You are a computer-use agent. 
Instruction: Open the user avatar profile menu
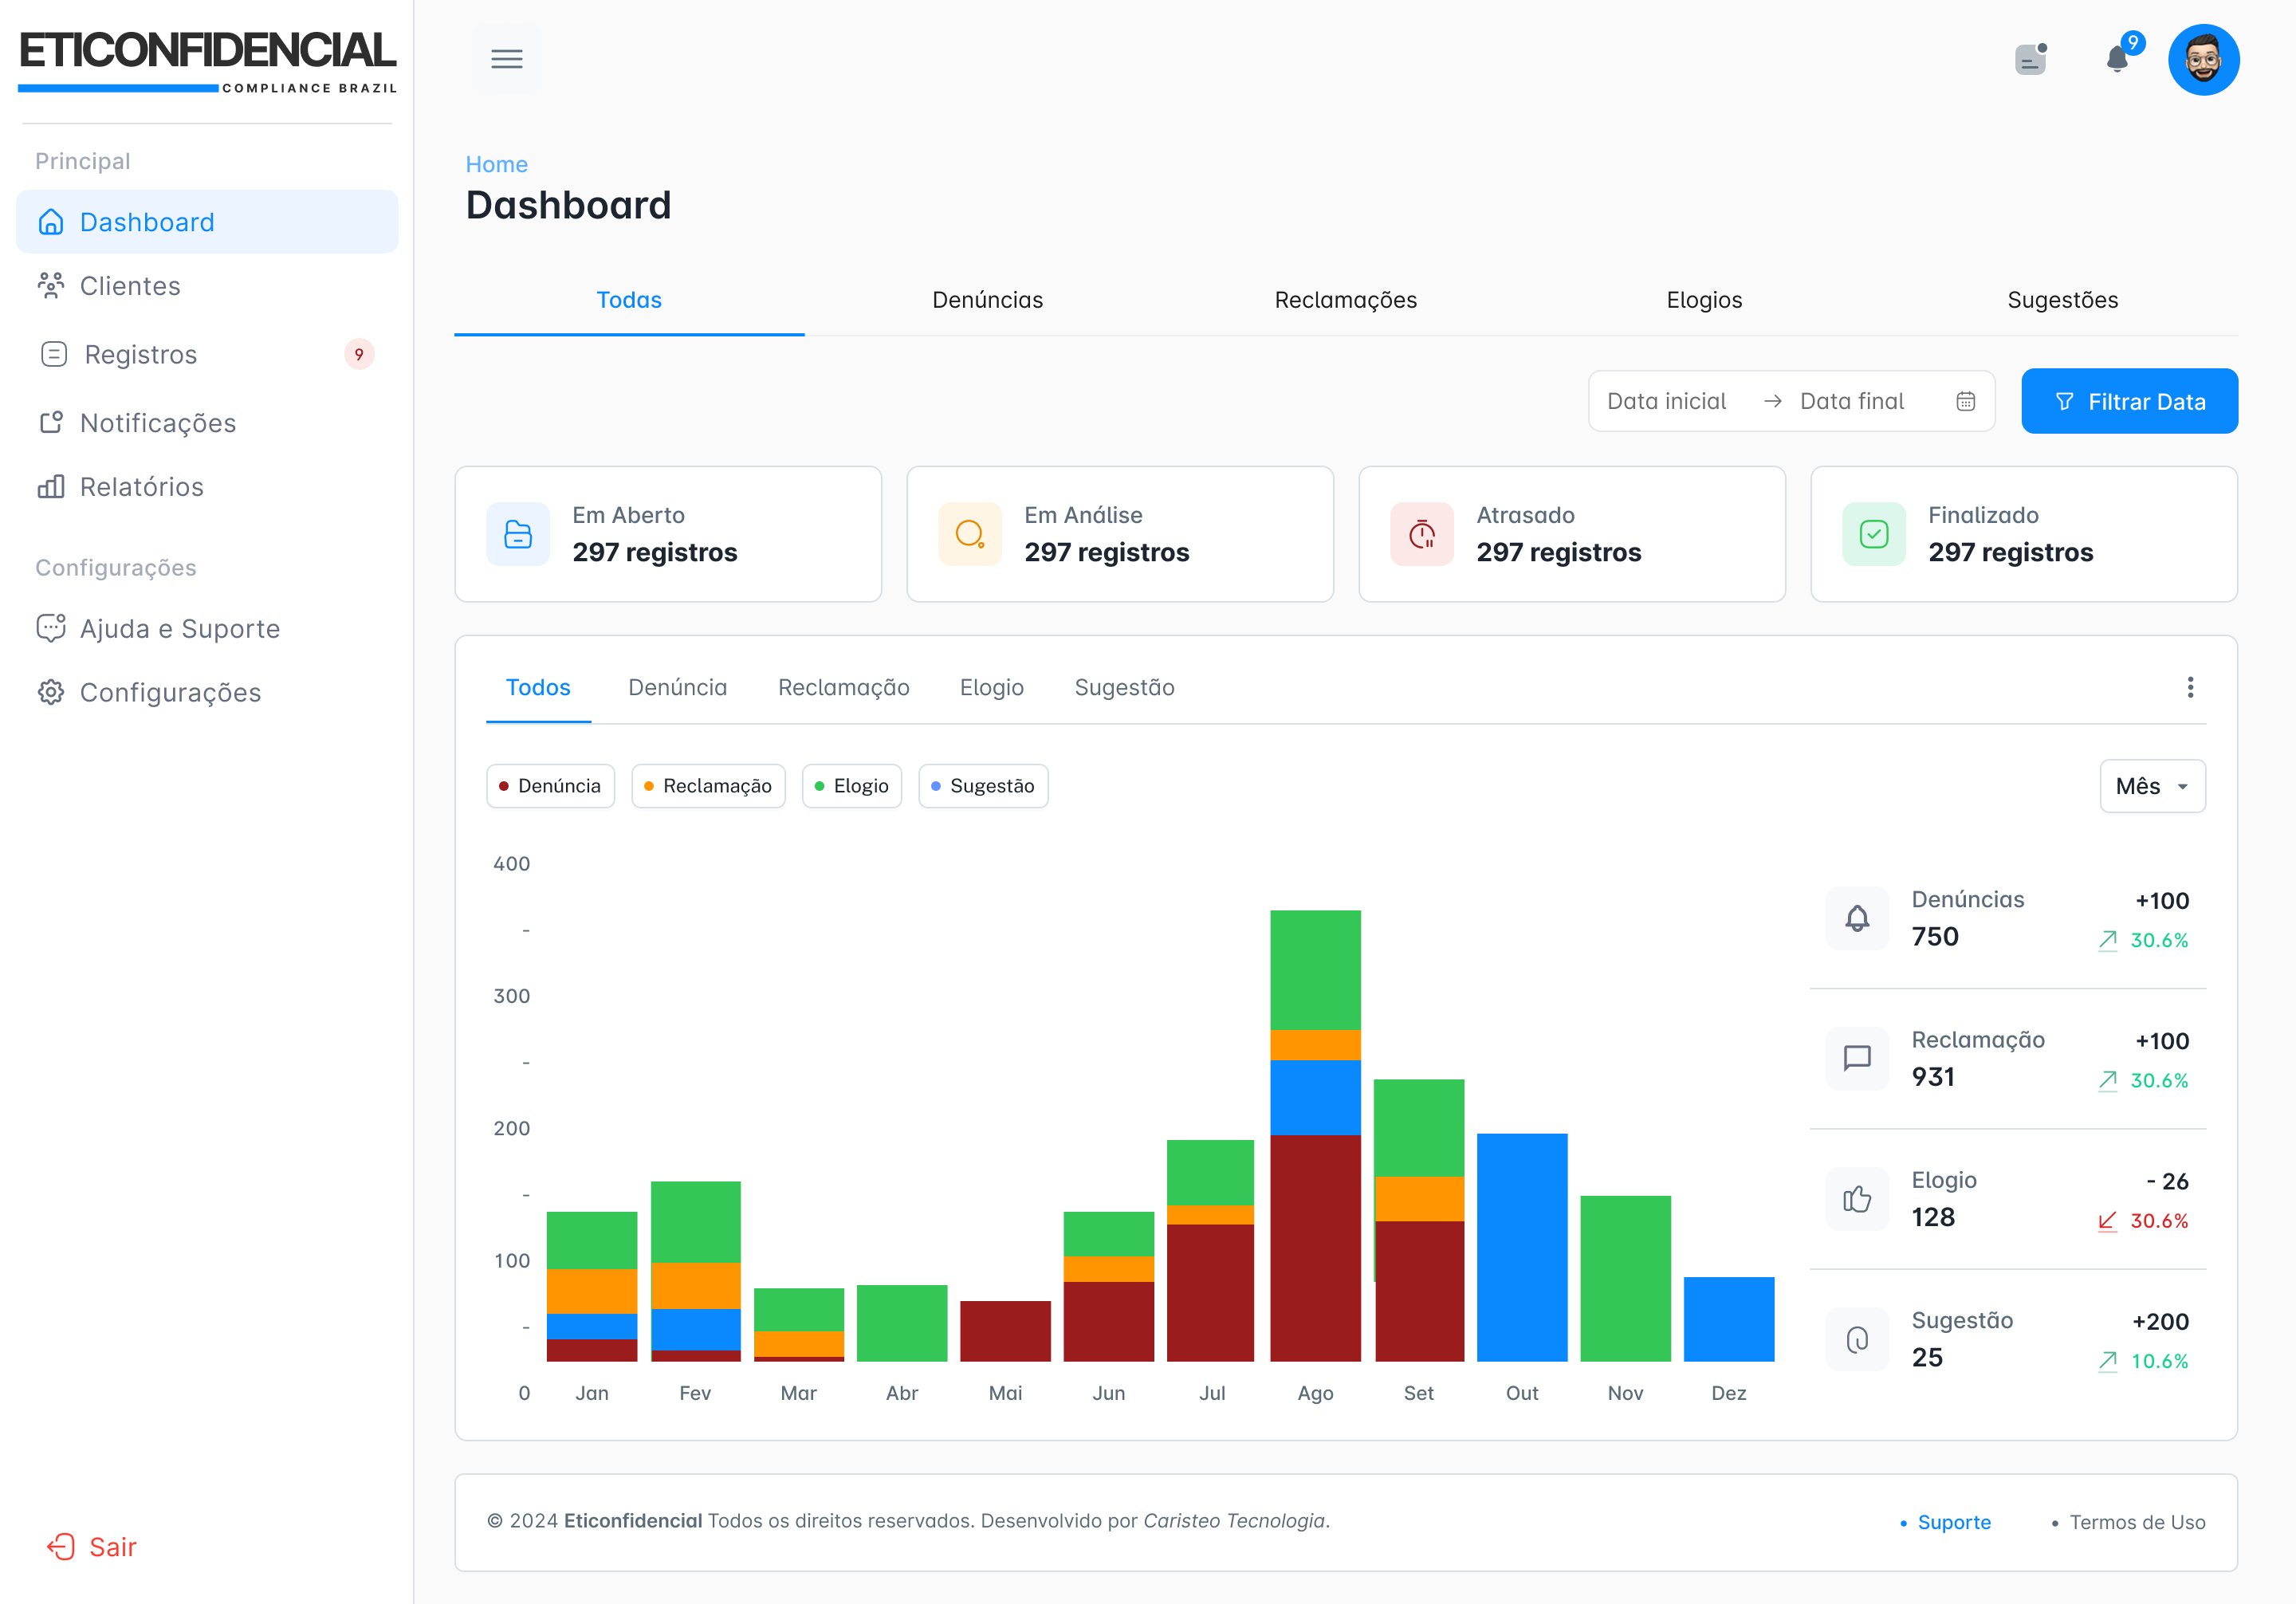2204,60
